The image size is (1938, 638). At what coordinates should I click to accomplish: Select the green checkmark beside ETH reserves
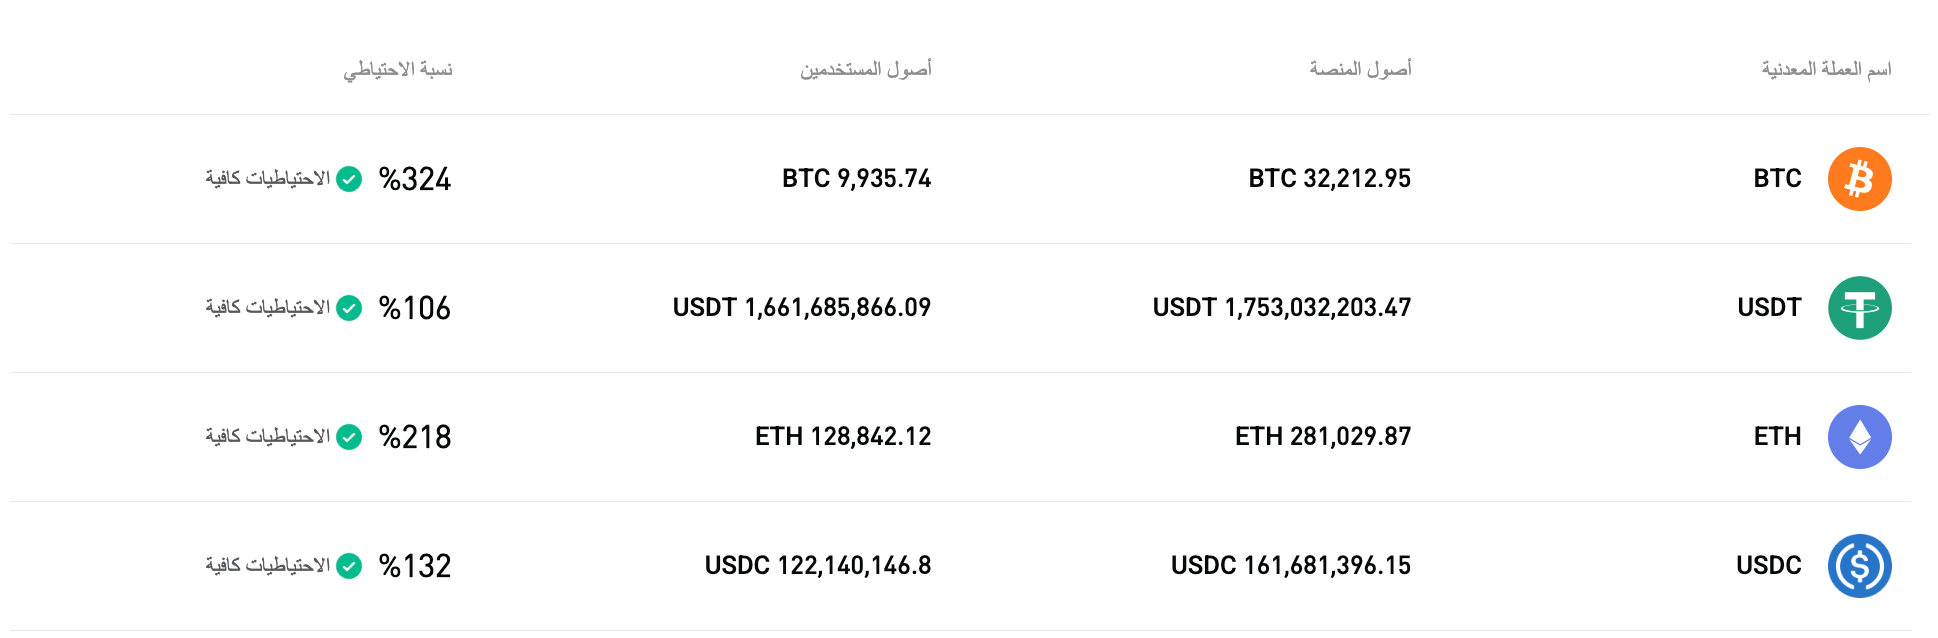click(x=348, y=438)
